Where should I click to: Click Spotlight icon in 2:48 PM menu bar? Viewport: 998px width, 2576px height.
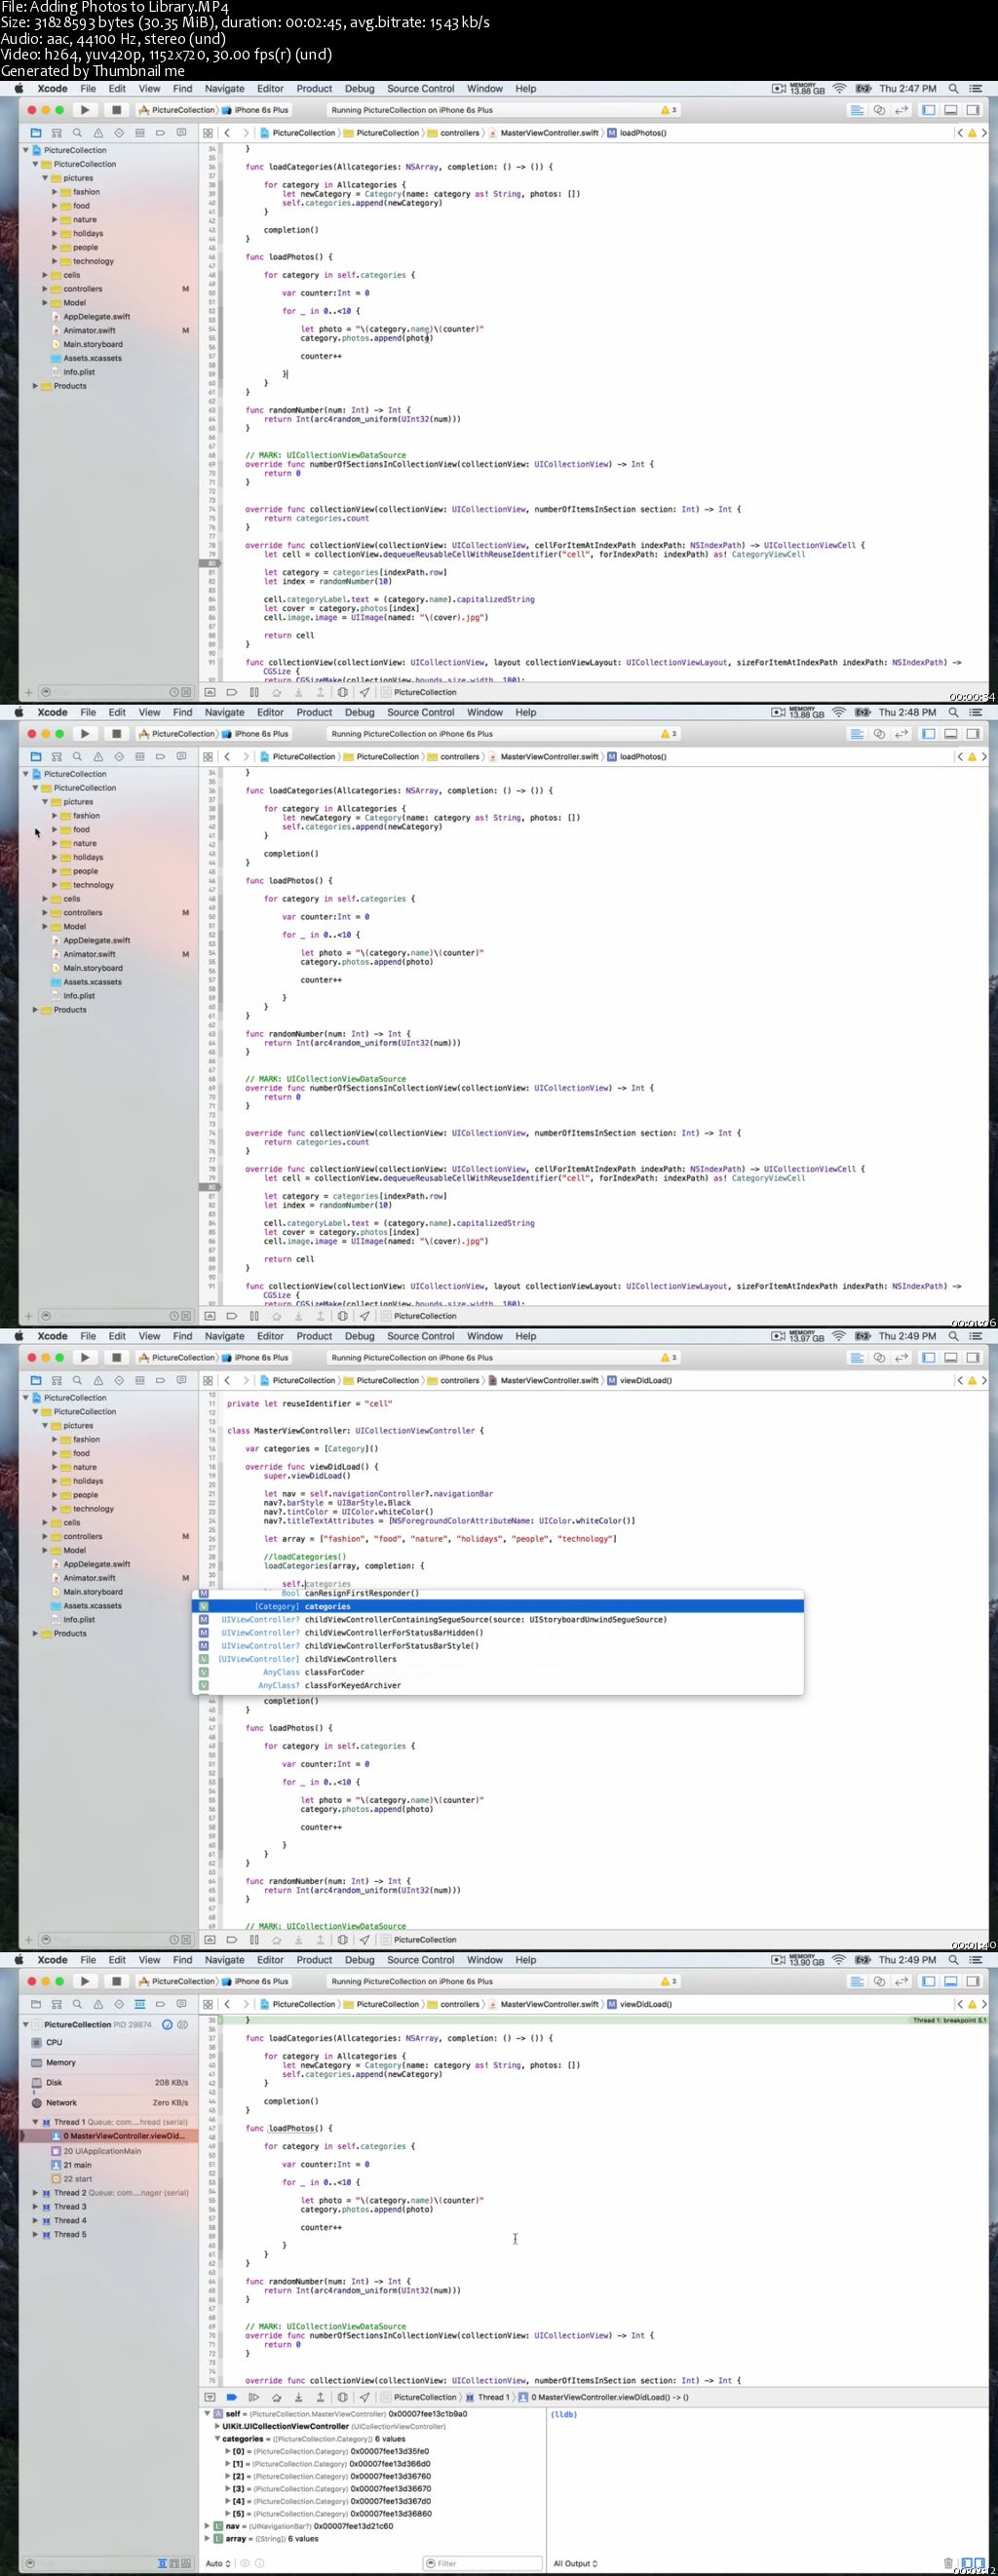[x=953, y=712]
